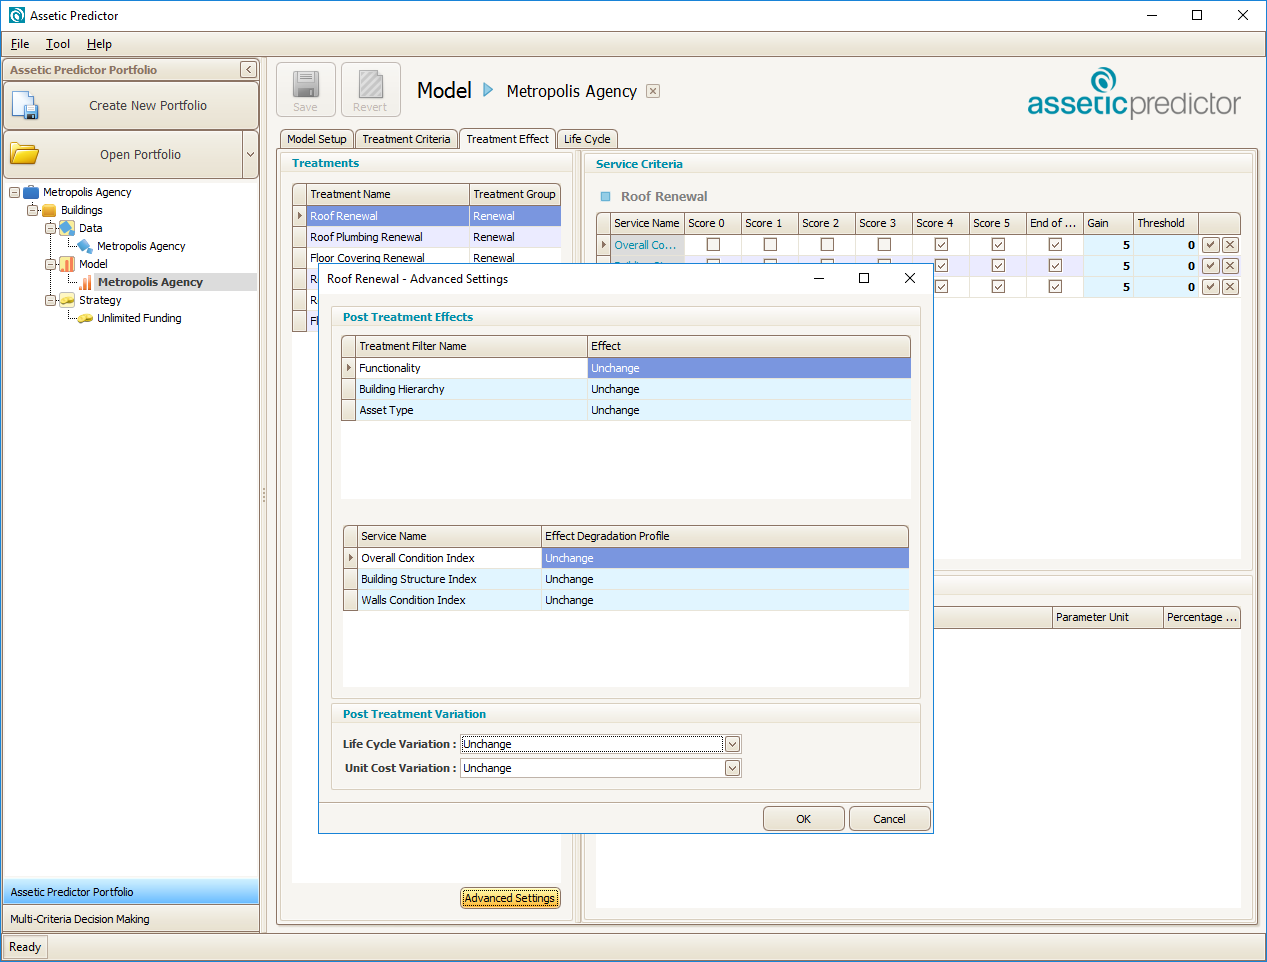Uncheck Score 4 in the Overall Co… row
The width and height of the screenshot is (1267, 962).
pyautogui.click(x=941, y=245)
